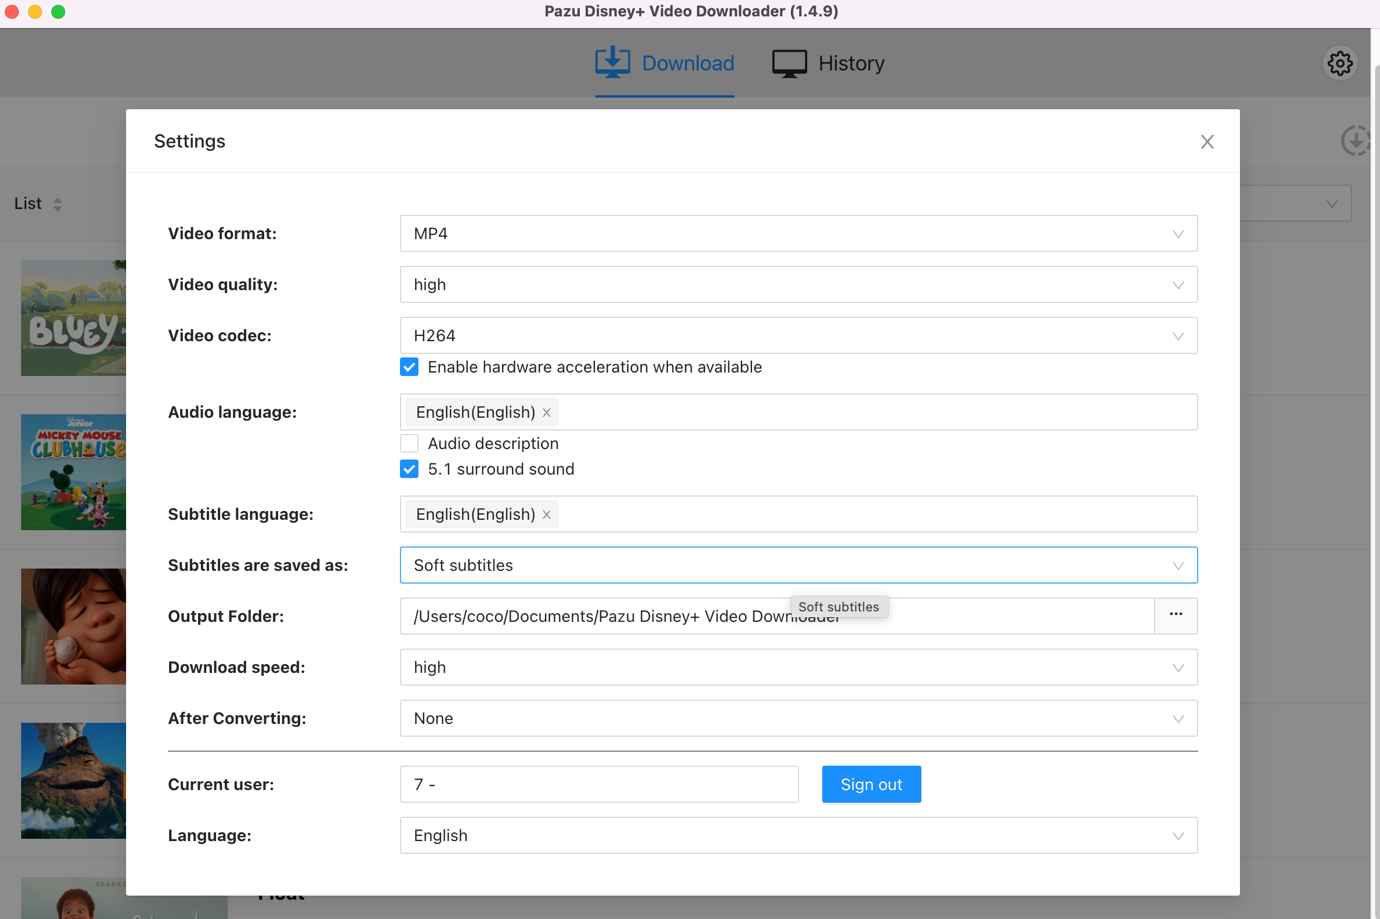Browse output folder with ellipsis button
Image resolution: width=1380 pixels, height=919 pixels.
click(1176, 615)
